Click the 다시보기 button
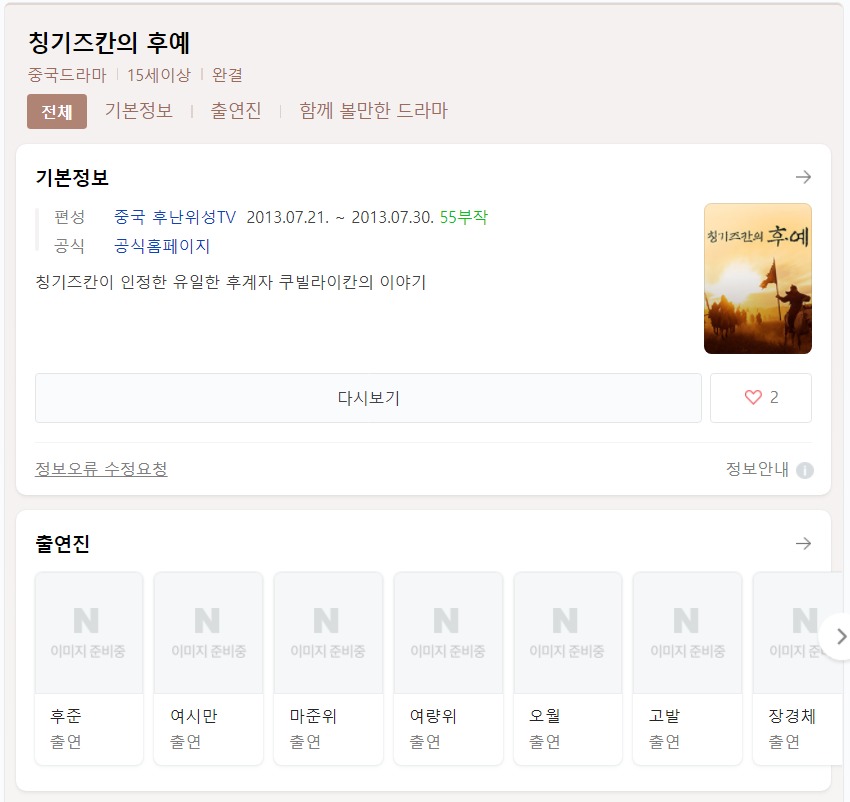The height and width of the screenshot is (802, 850). click(x=368, y=397)
